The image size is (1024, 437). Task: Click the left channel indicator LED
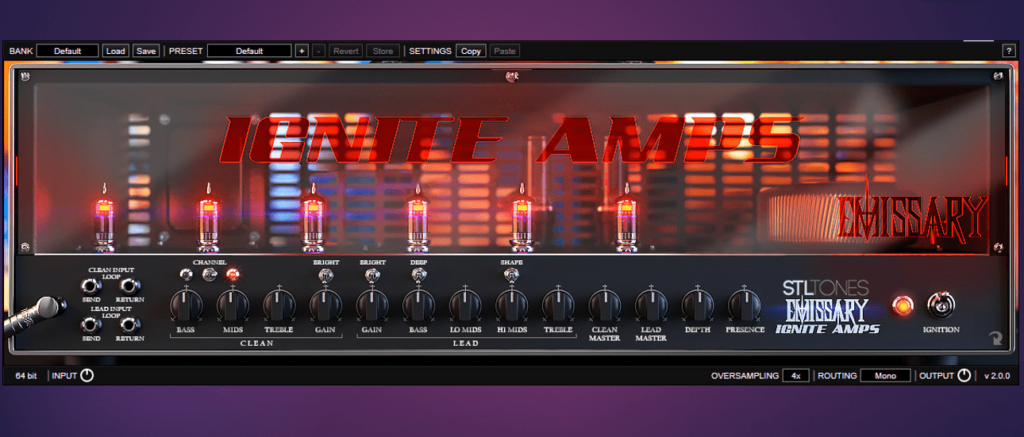186,274
